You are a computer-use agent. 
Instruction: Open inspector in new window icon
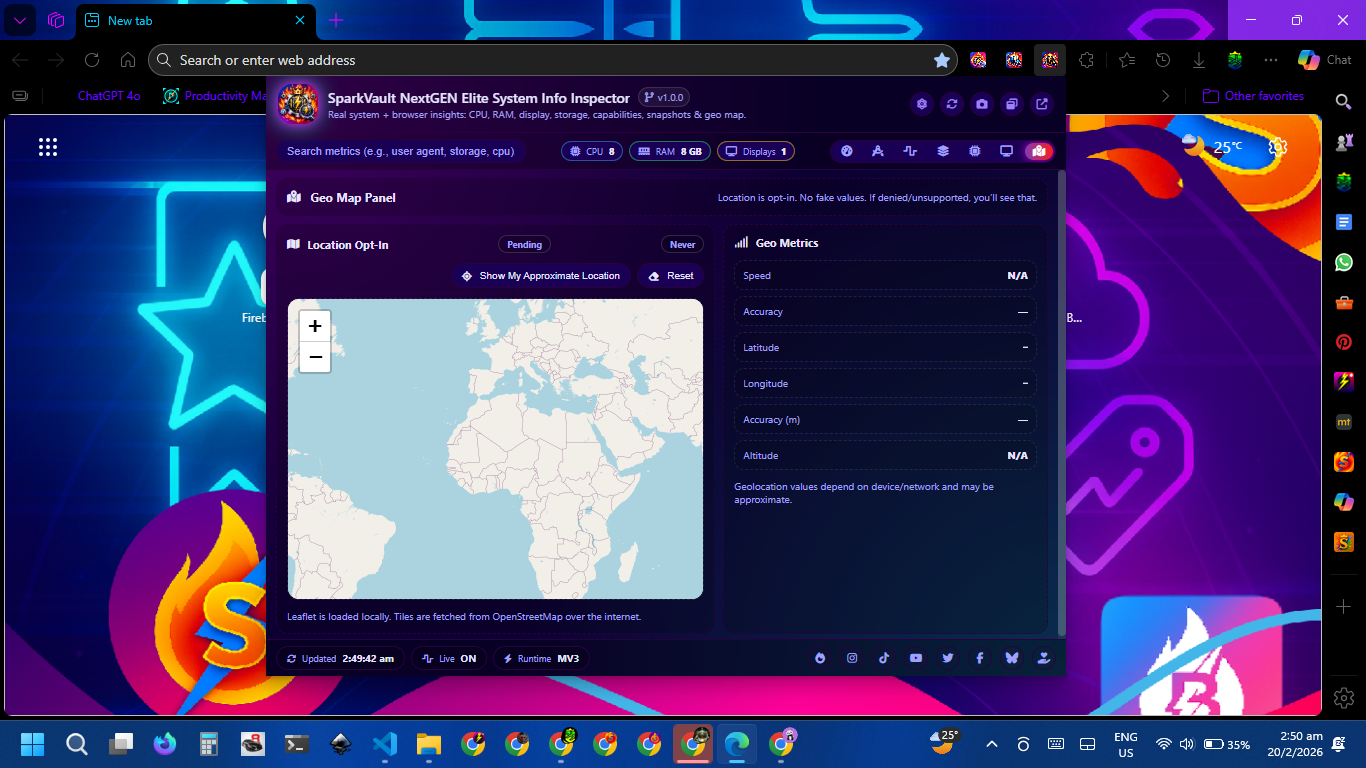pyautogui.click(x=1042, y=104)
